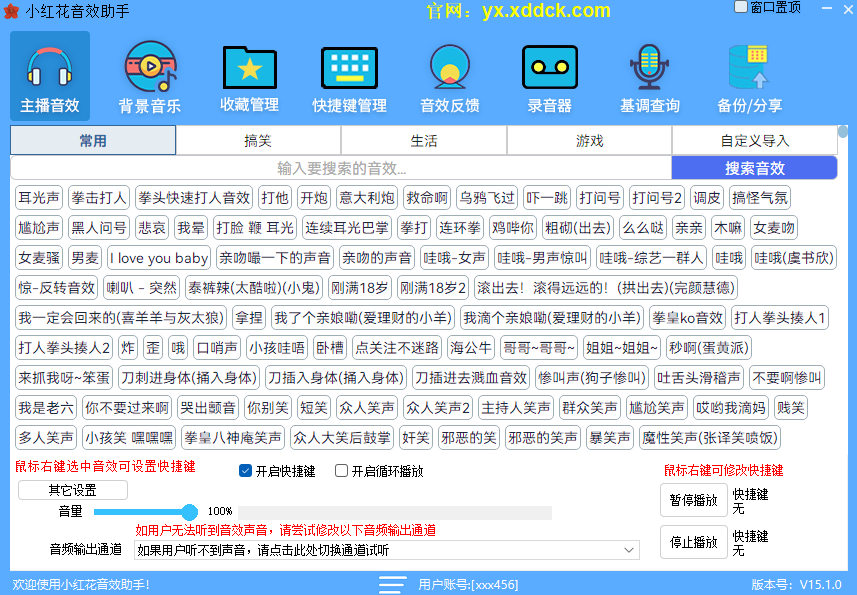Disable the 开启快捷键 checkbox
Screen dimensions: 857x595
pos(246,471)
